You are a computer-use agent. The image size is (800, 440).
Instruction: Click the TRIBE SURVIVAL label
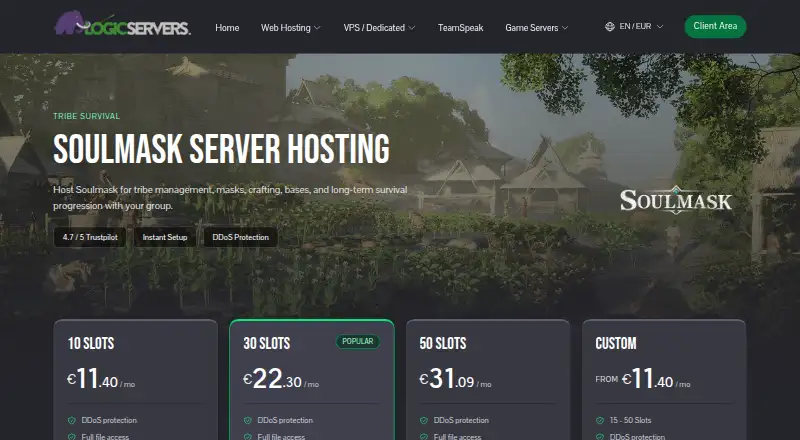[x=87, y=116]
